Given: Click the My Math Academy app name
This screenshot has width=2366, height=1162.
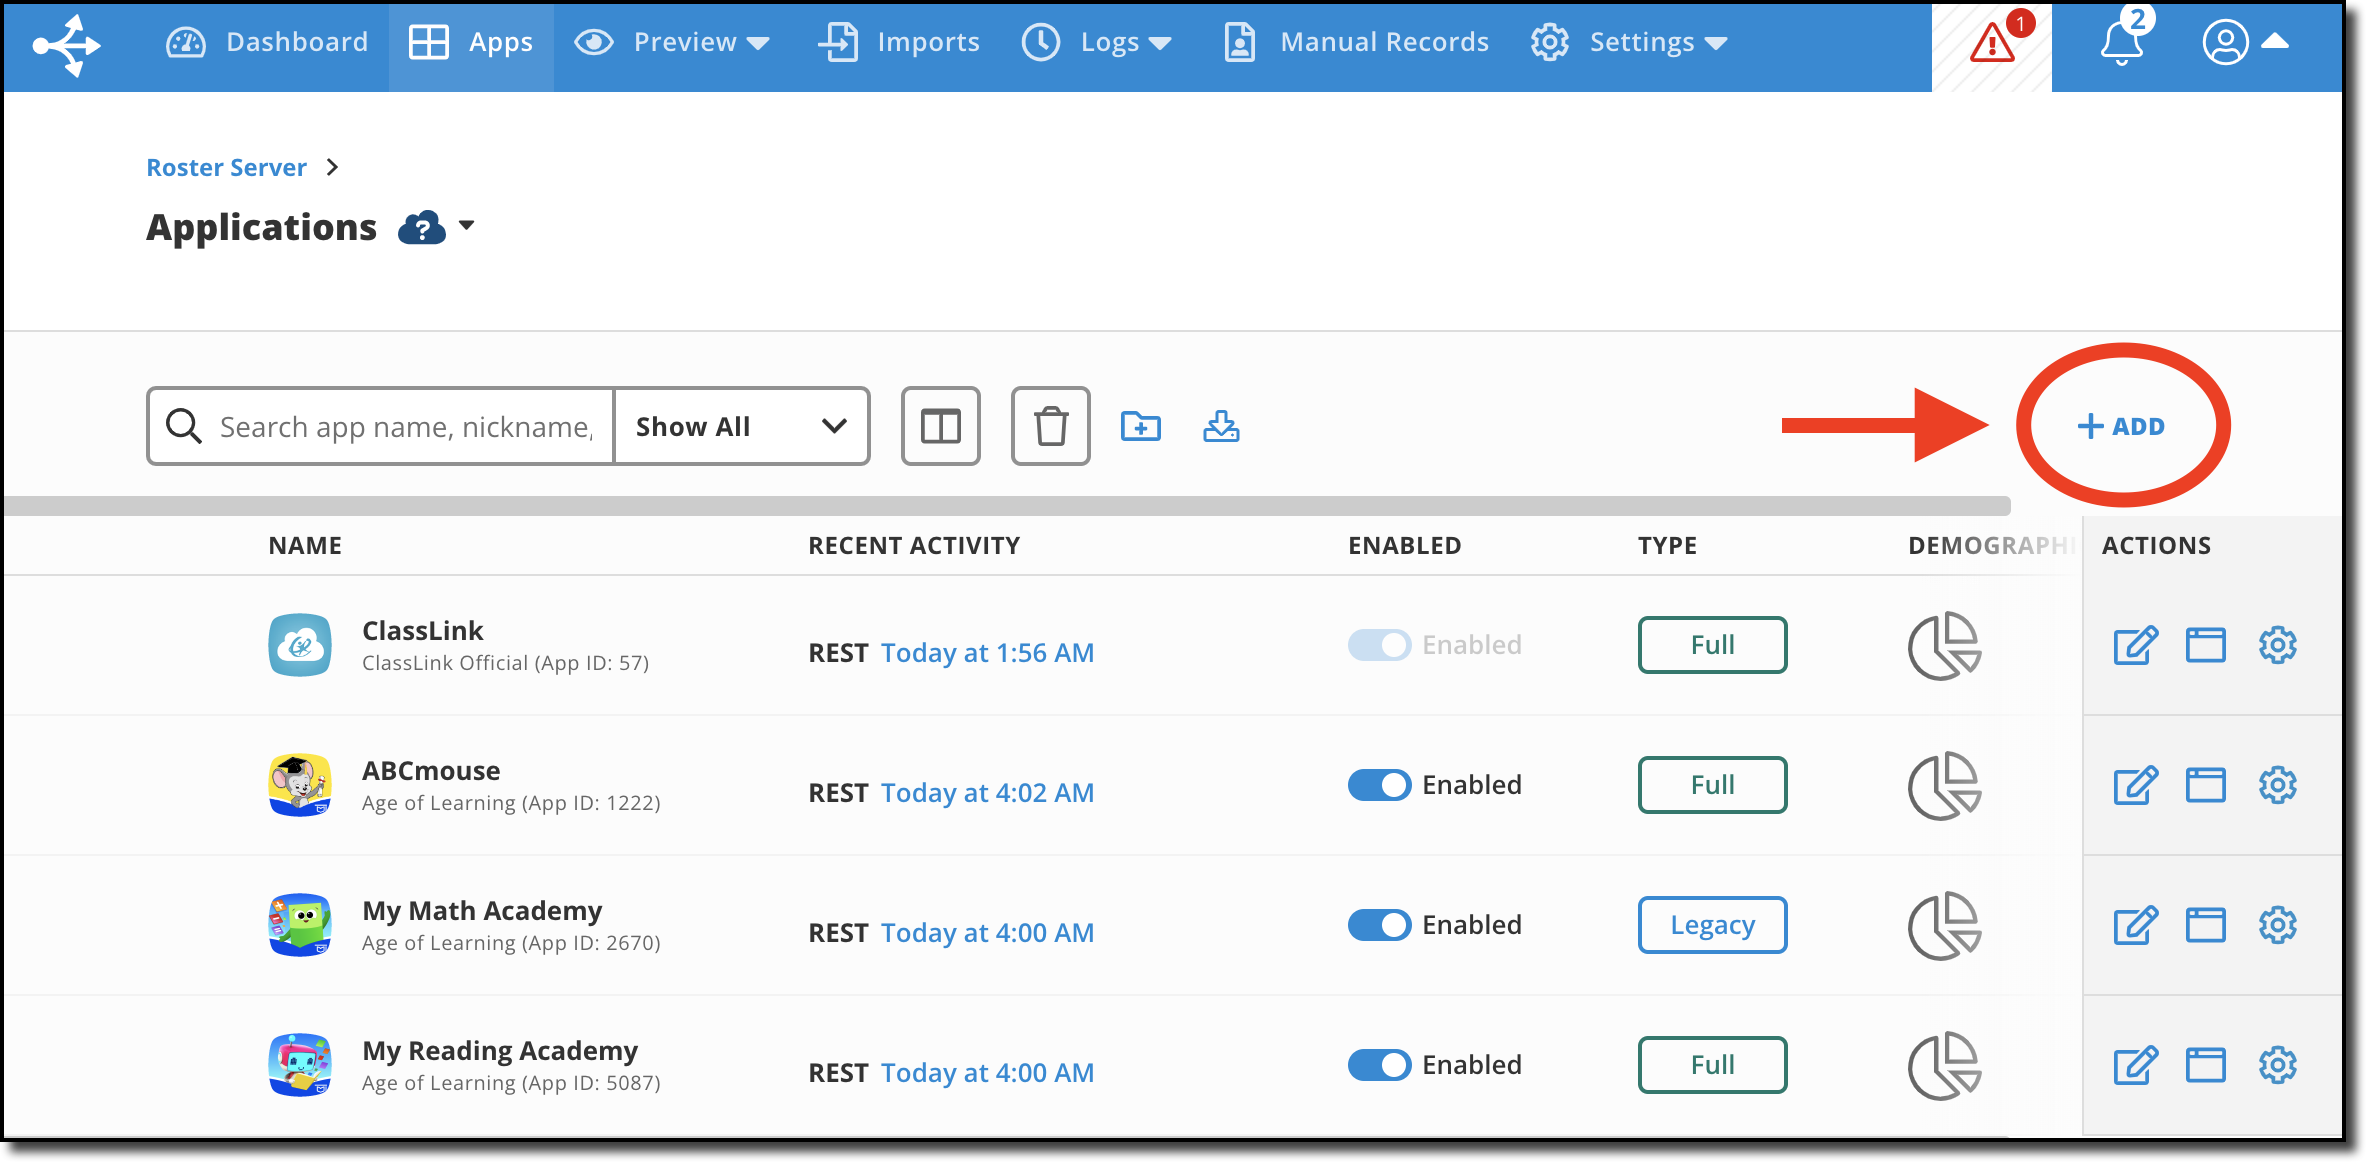Looking at the screenshot, I should [482, 911].
